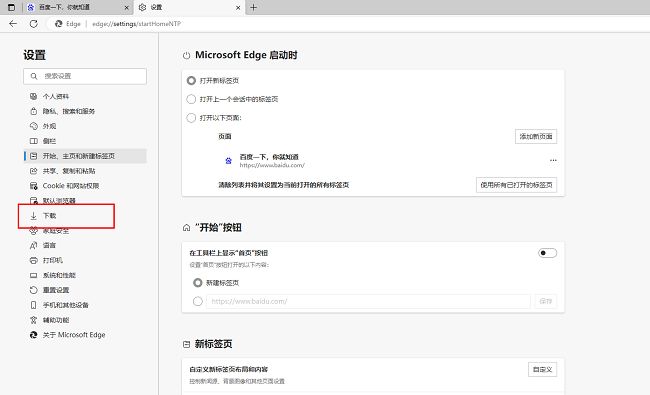The image size is (650, 395).
Task: Select 打开上一个会话中的标签页 radio option
Action: pos(191,99)
